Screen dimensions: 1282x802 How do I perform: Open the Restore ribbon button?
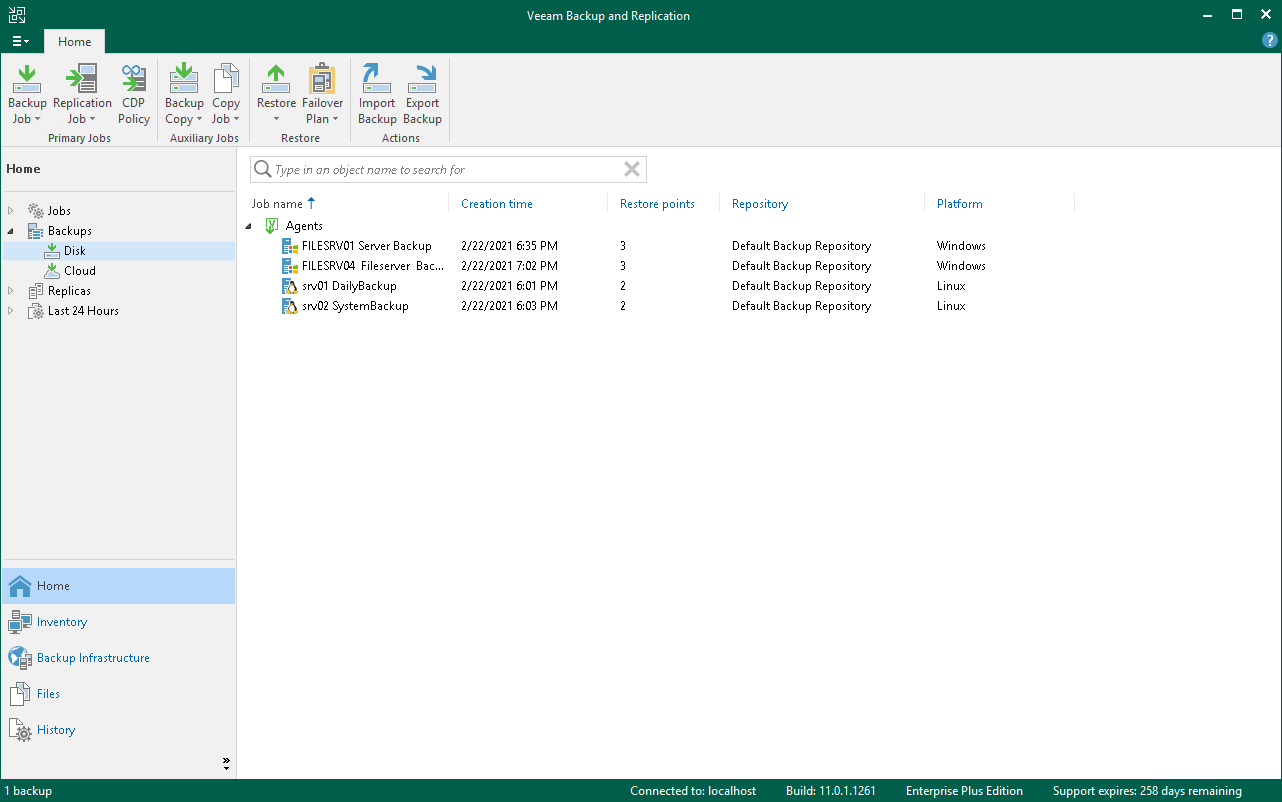(276, 95)
